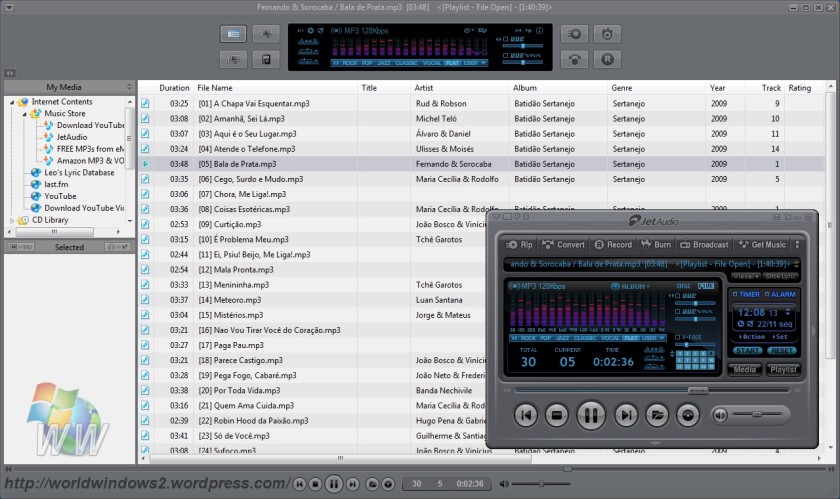
Task: Click next track in JetAudio mini player
Action: click(x=626, y=415)
